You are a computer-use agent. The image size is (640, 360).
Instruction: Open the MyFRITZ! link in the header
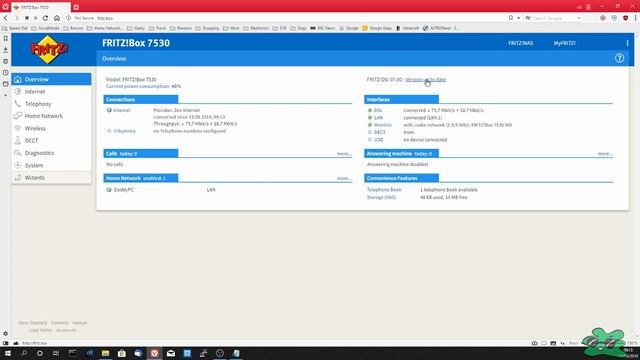tap(564, 43)
